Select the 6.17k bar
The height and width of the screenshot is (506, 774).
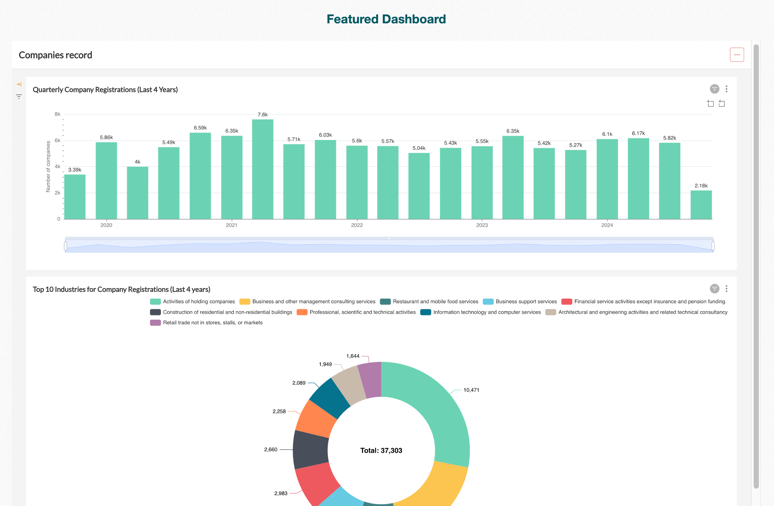pos(638,179)
